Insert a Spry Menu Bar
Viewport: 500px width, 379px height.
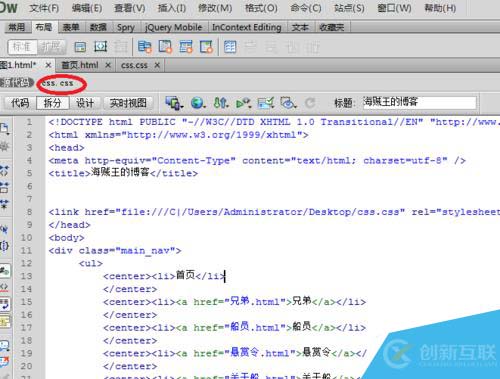click(145, 47)
